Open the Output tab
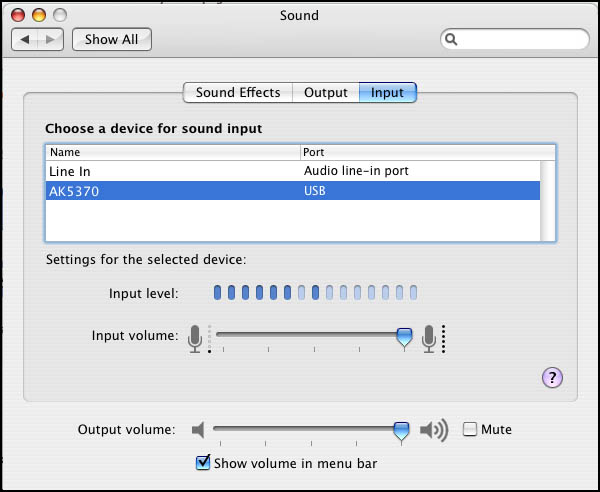Viewport: 600px width, 492px height. coord(325,93)
